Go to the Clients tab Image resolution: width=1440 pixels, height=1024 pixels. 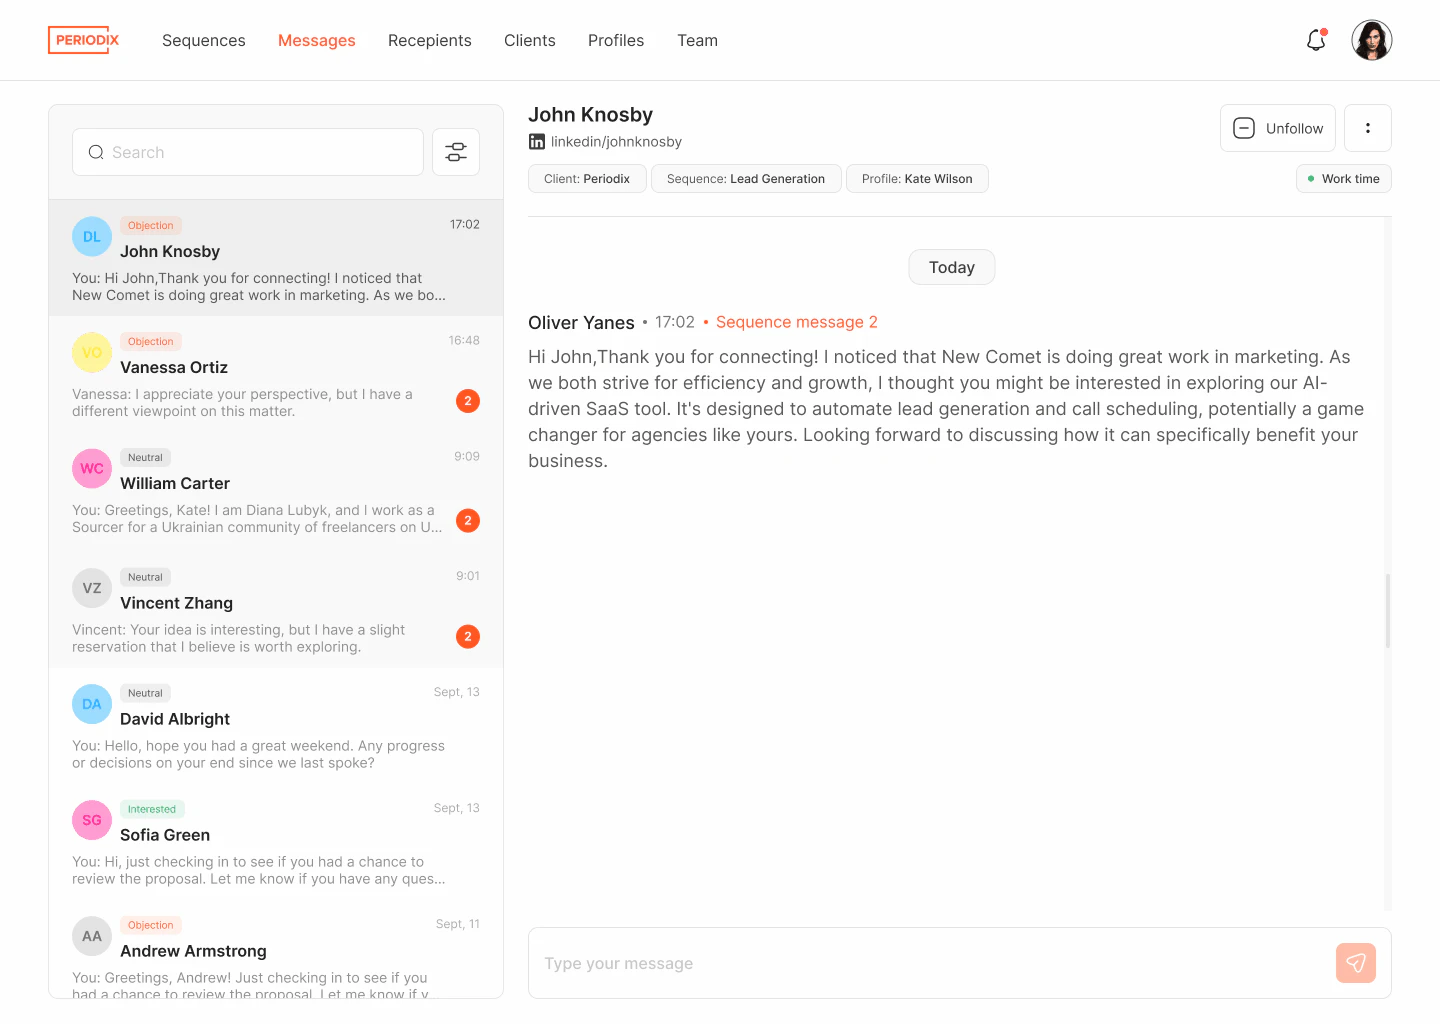tap(529, 40)
